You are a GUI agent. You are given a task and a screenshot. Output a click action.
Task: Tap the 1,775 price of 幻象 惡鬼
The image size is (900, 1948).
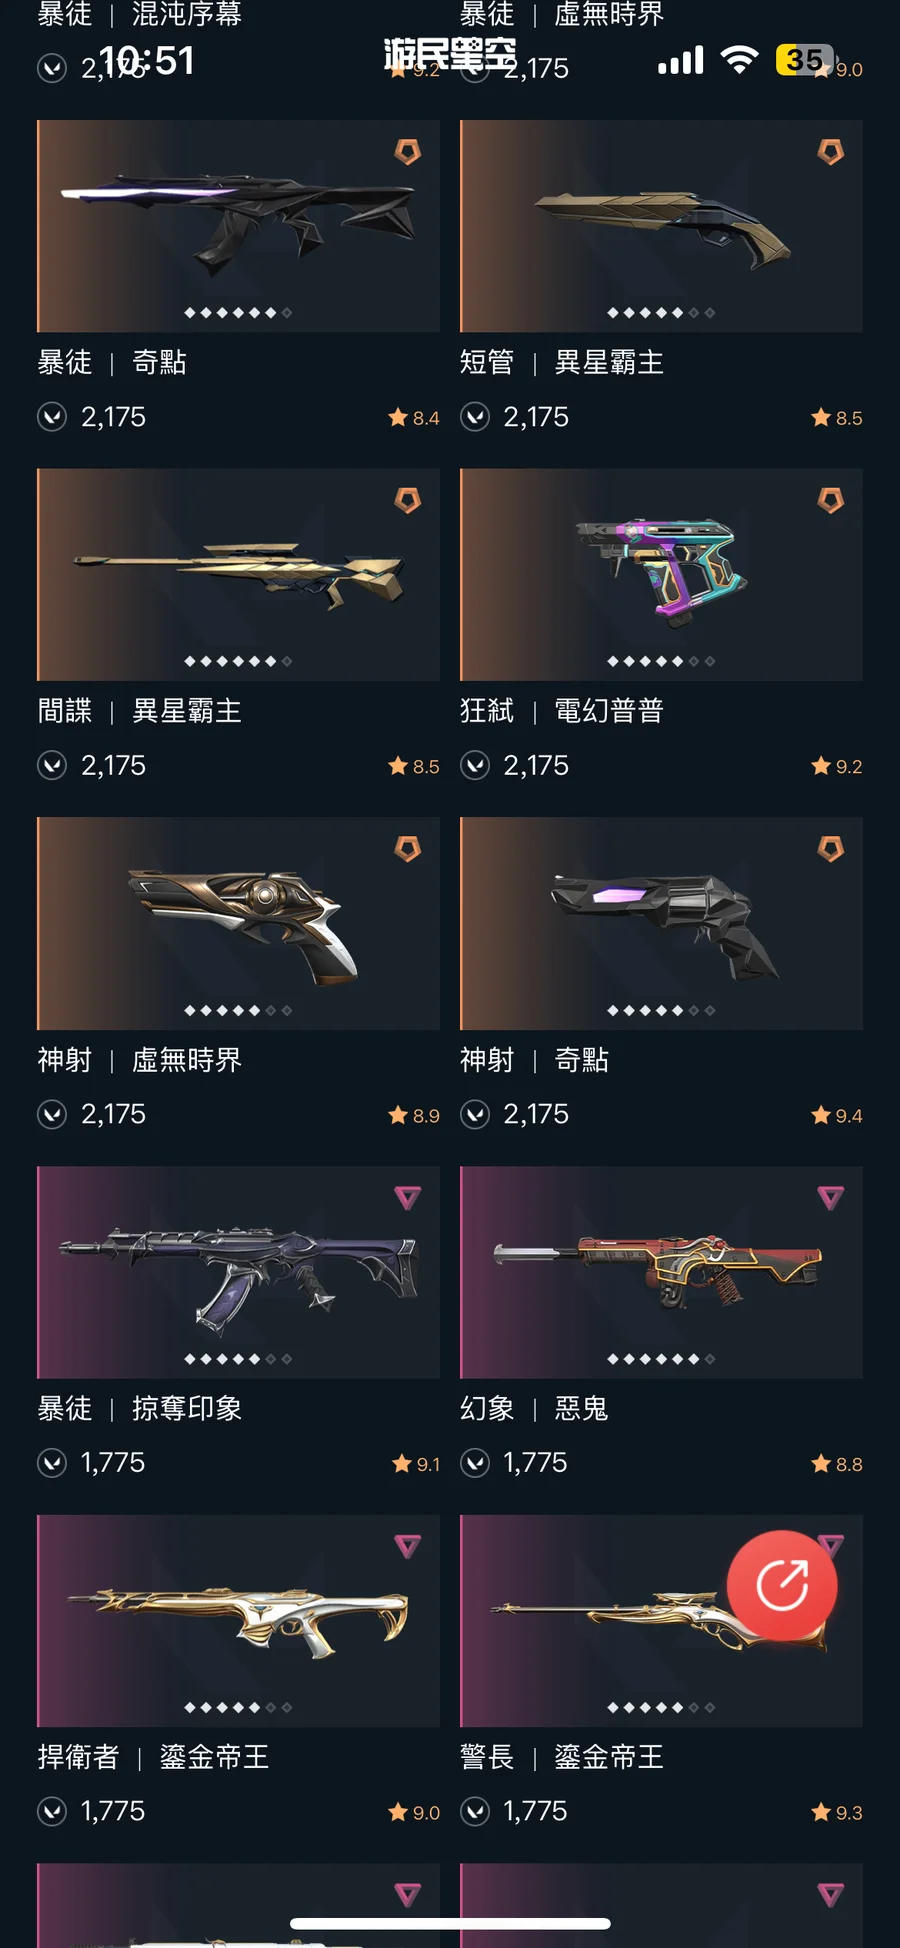tap(535, 1463)
